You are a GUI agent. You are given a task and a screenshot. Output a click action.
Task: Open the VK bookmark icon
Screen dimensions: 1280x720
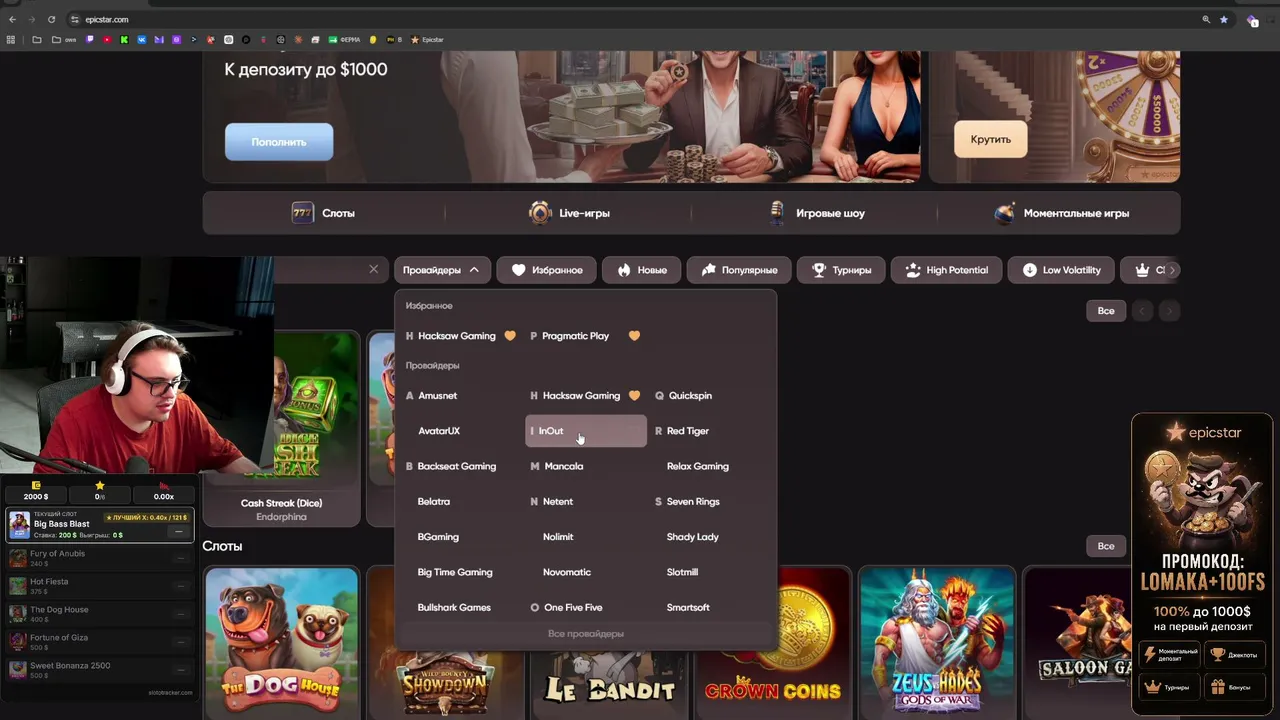point(141,40)
